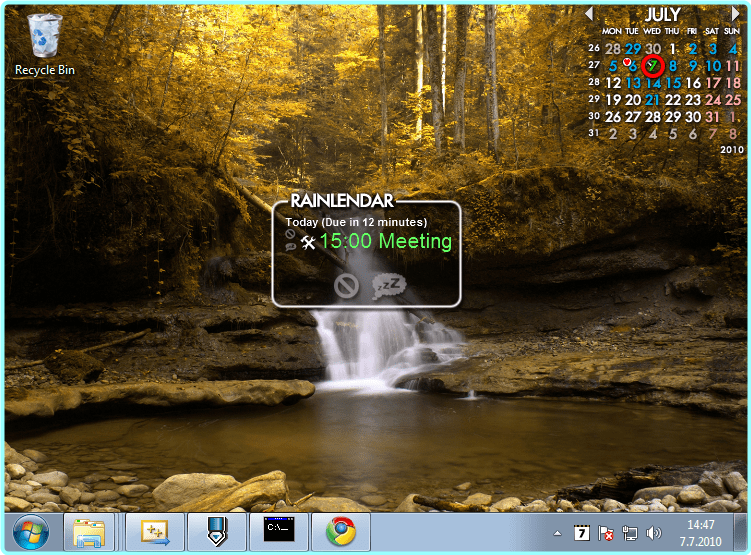Click the 15:00 Meeting event text

(x=385, y=241)
